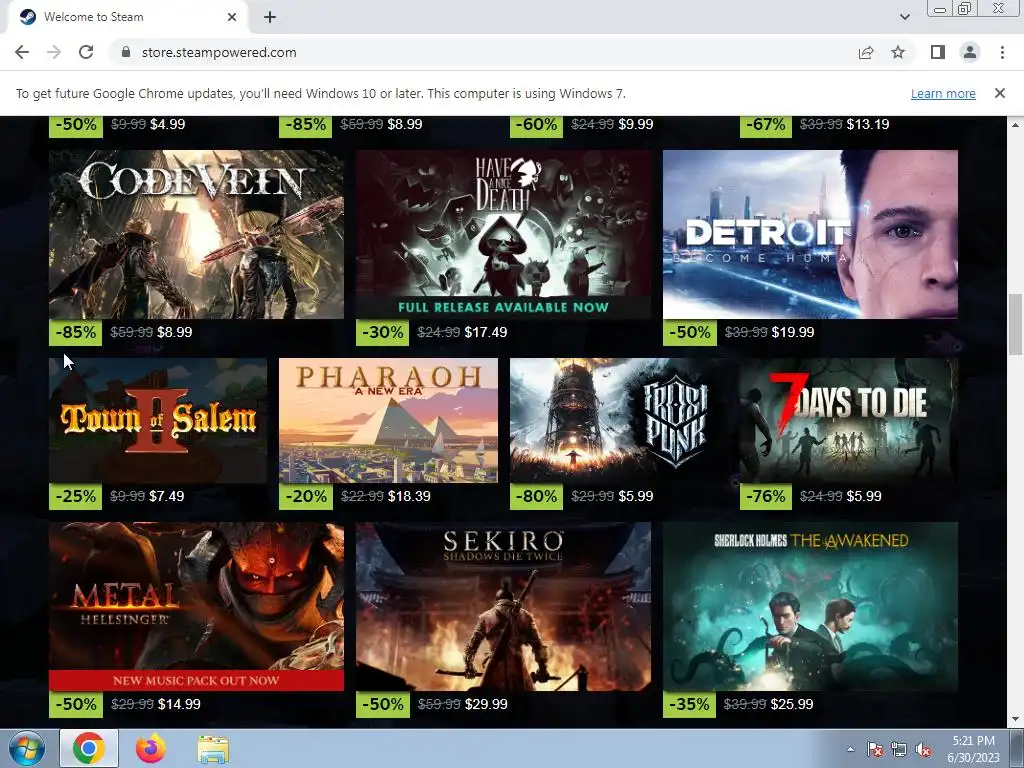
Task: Show hidden system tray icons
Action: point(850,749)
